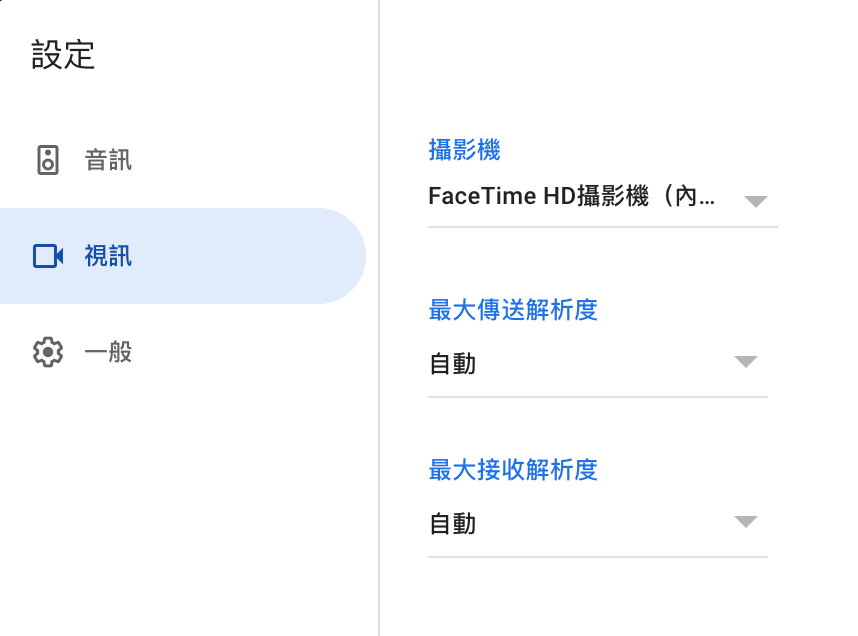Click the video camera icon beside 視訊
Image resolution: width=858 pixels, height=636 pixels.
(48, 256)
